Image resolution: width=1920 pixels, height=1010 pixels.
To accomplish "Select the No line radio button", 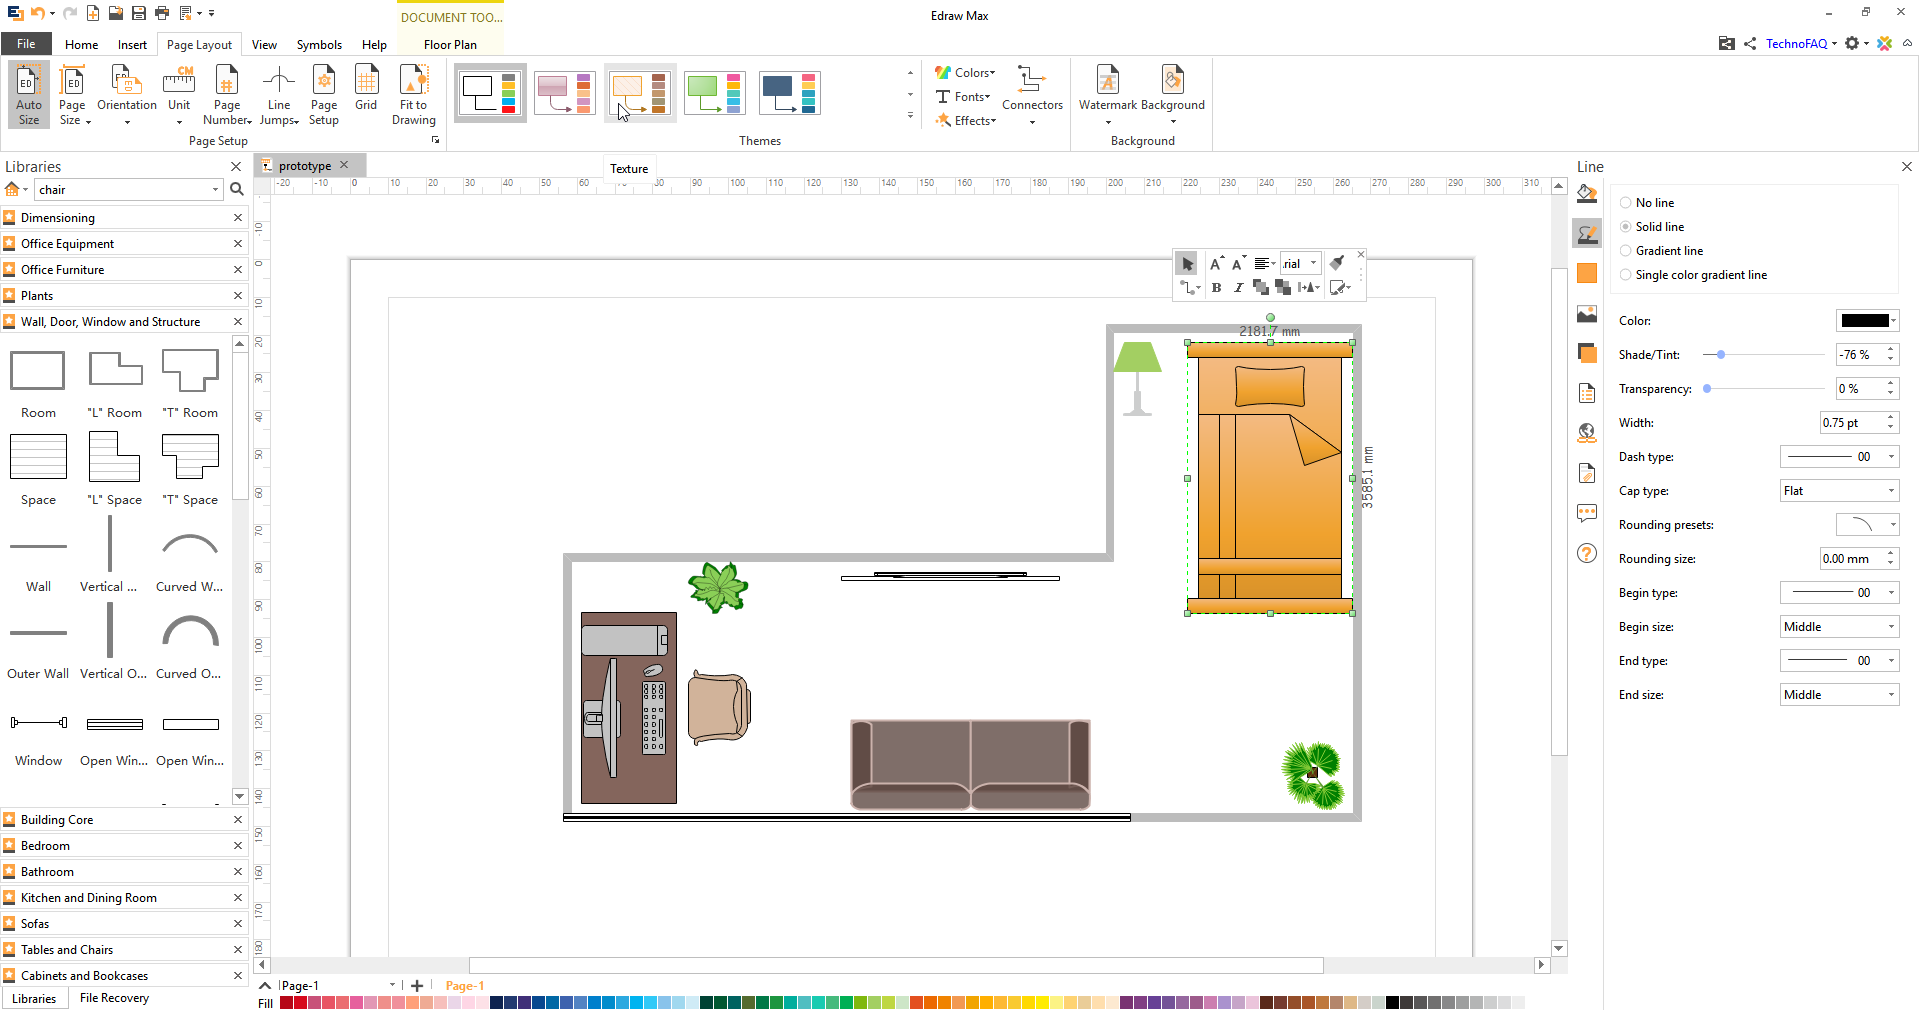I will coord(1626,202).
